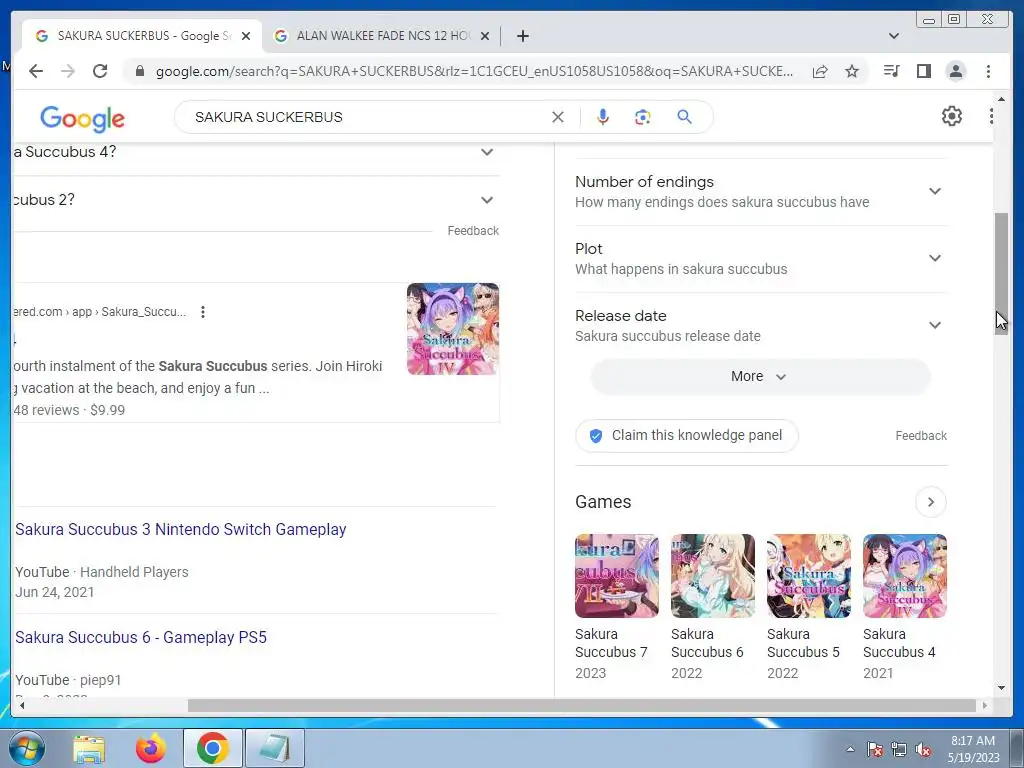This screenshot has width=1024, height=768.
Task: Click the scroll-up arrow of the page
Action: 1001,99
